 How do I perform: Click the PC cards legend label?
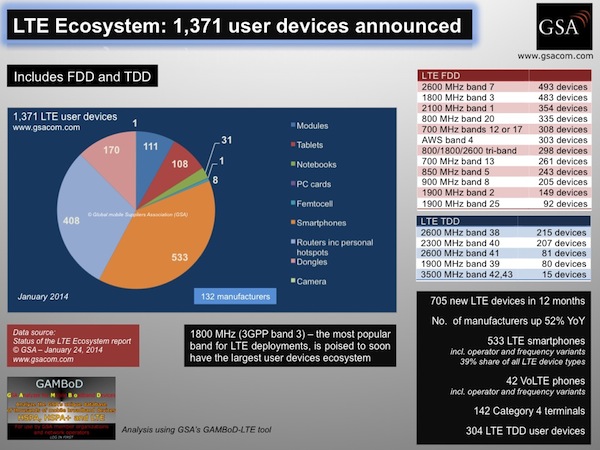click(x=314, y=184)
